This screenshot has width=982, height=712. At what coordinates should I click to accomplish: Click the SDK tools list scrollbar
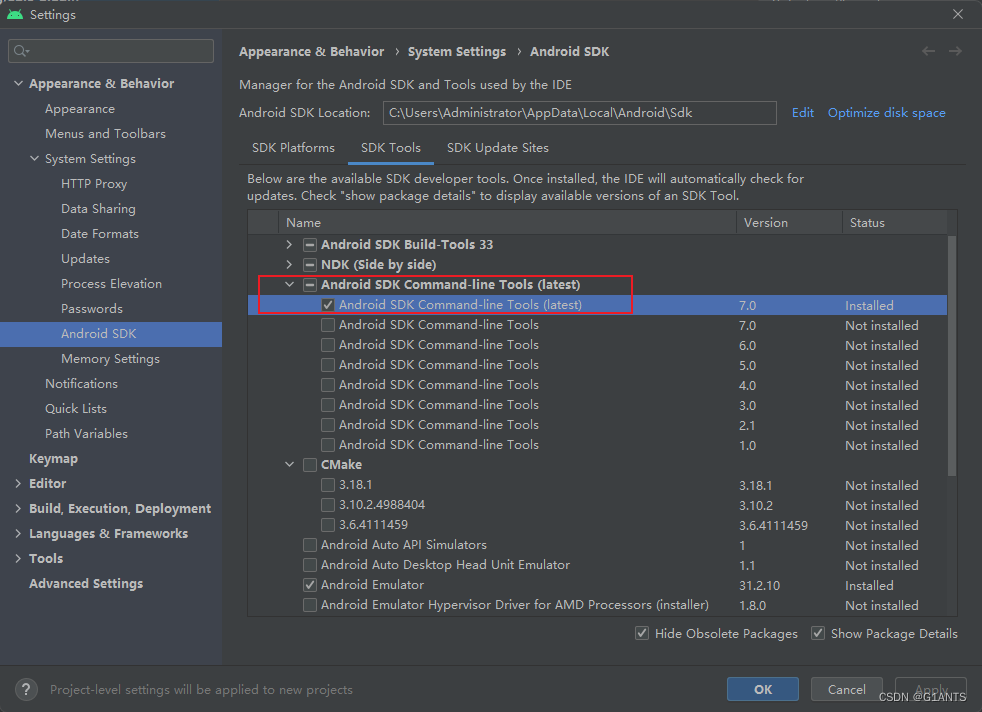click(x=952, y=356)
